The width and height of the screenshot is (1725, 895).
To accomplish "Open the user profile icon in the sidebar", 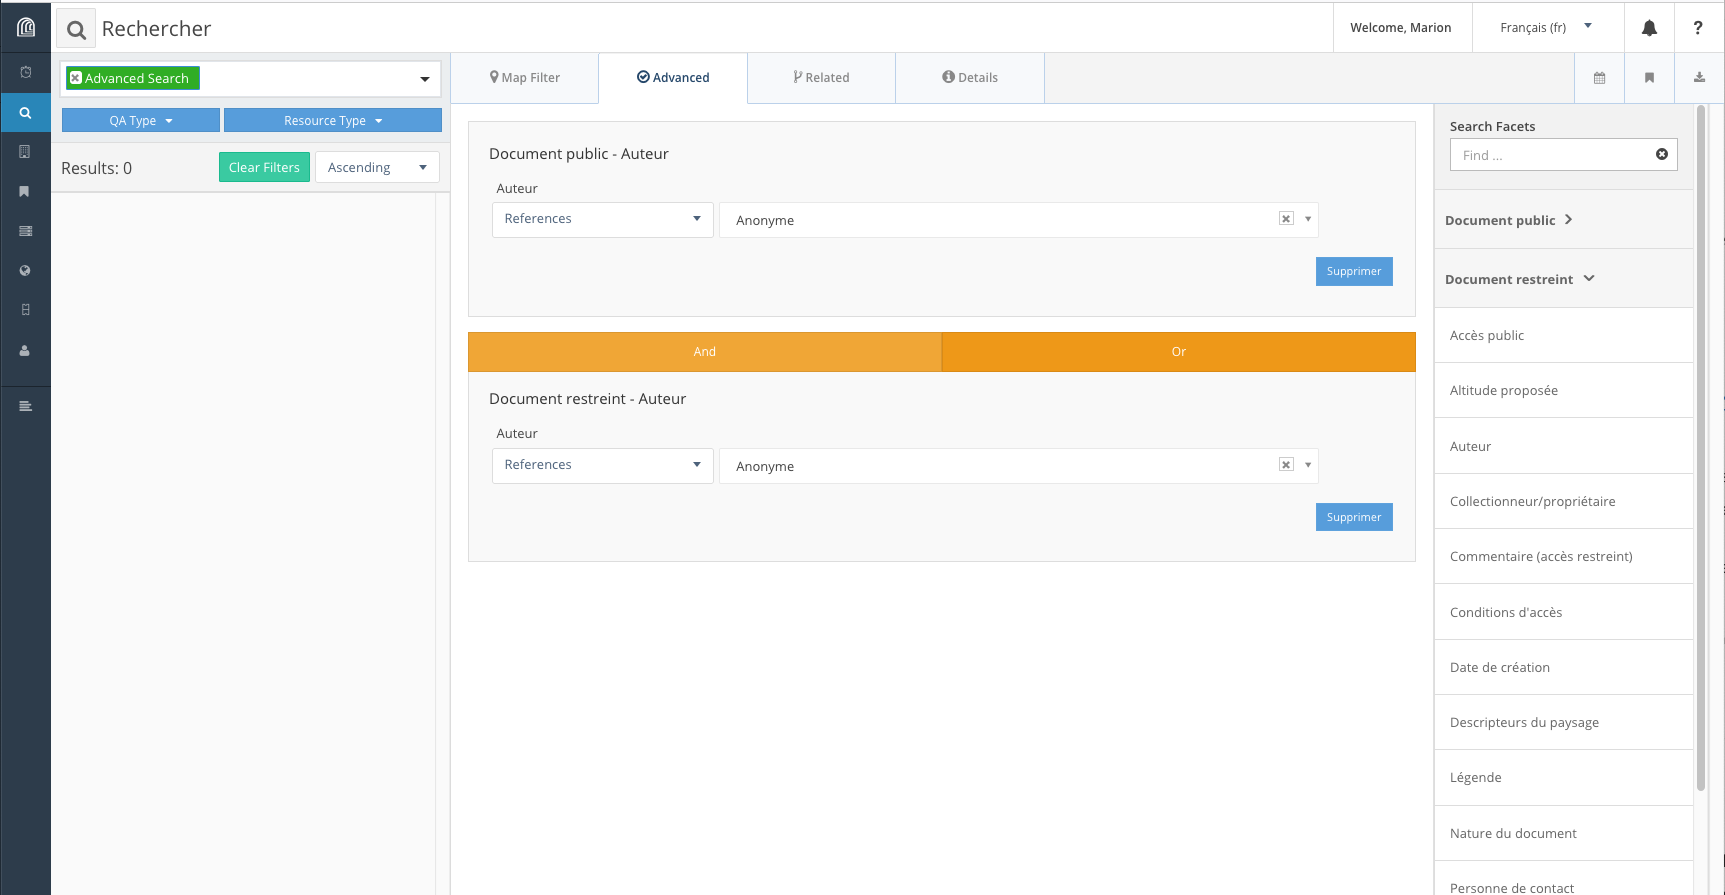I will 25,351.
